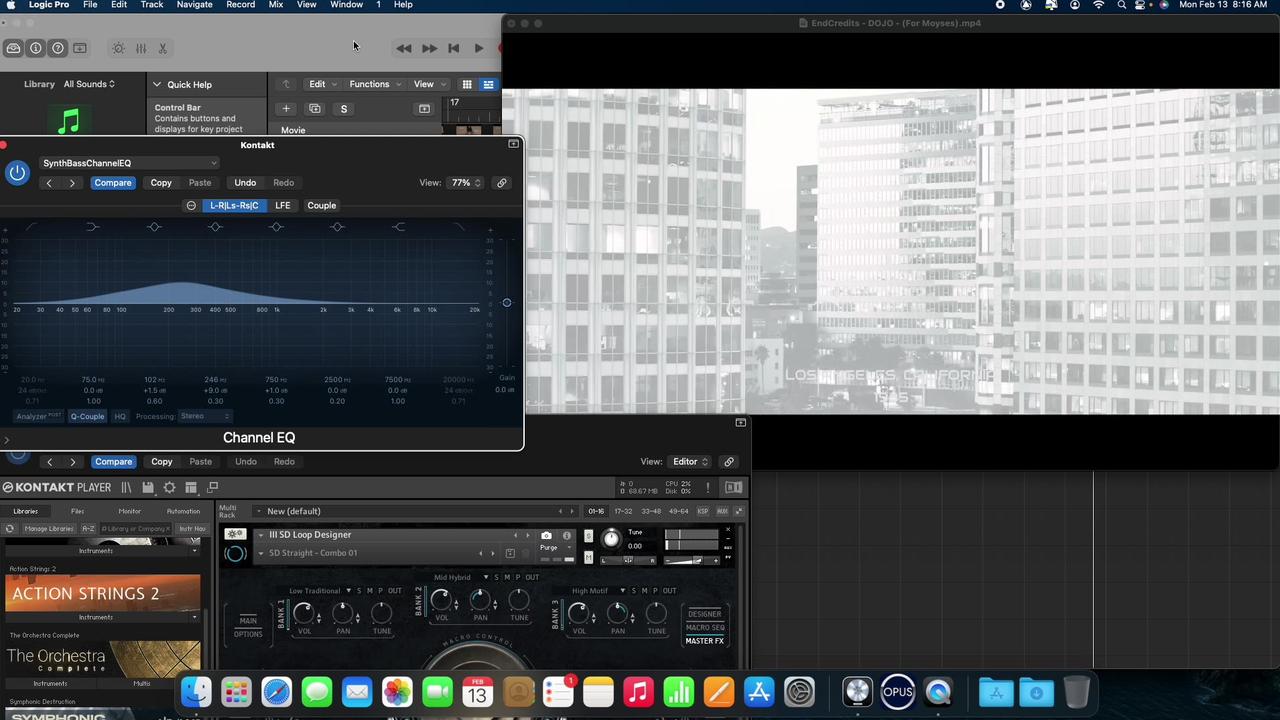The image size is (1280, 720).
Task: Open the chain link icon in EQ header
Action: pyautogui.click(x=502, y=182)
